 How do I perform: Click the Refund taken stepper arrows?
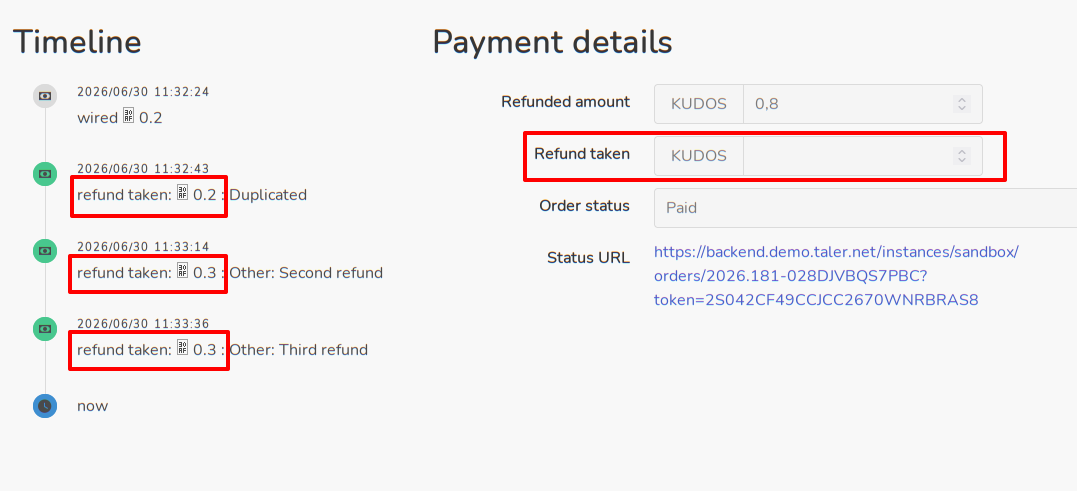coord(962,156)
